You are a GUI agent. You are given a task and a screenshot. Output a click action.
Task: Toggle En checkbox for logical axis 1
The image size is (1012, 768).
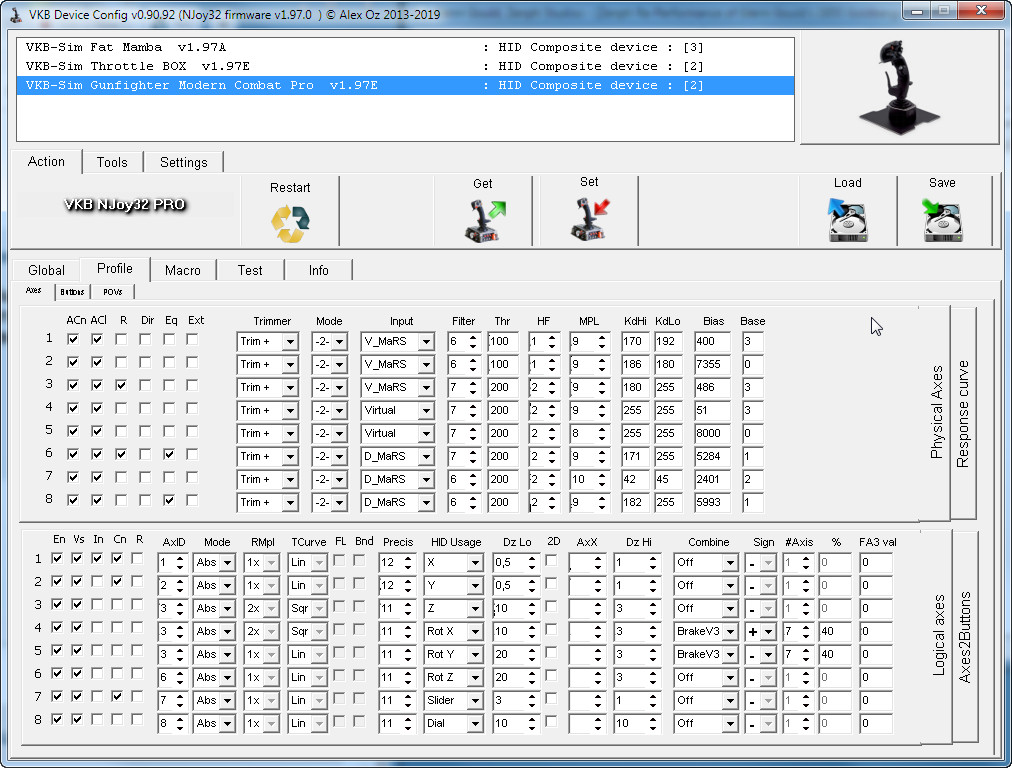click(x=57, y=558)
